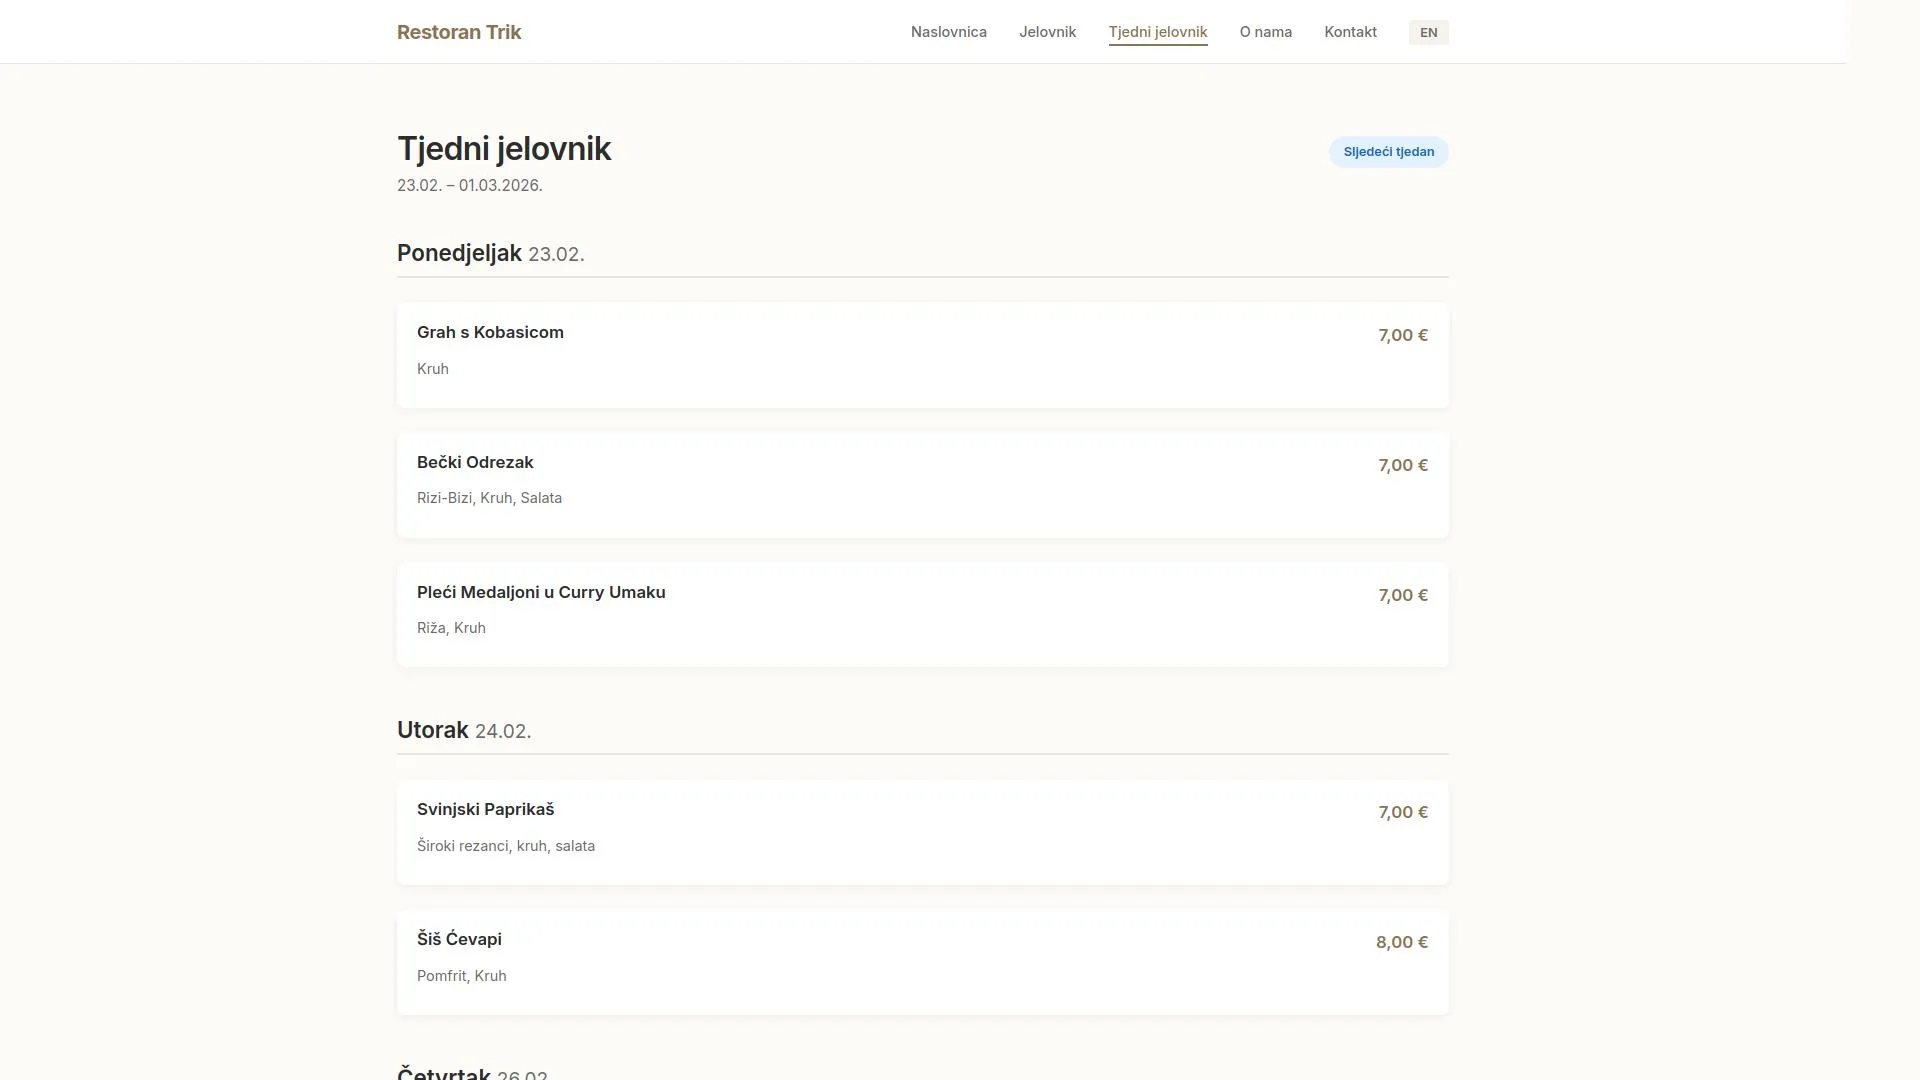Open the Naslovnica menu item
Screen dimensions: 1920x1080
(x=948, y=32)
